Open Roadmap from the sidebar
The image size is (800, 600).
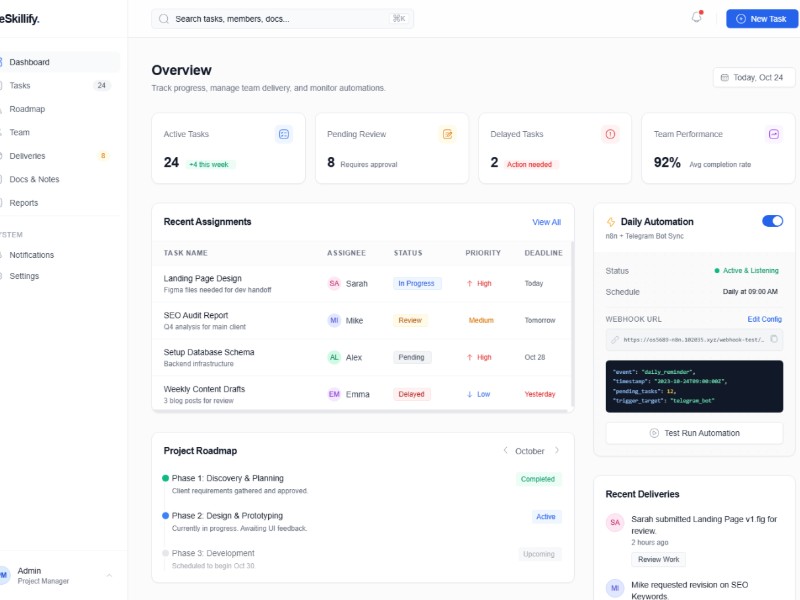click(28, 109)
